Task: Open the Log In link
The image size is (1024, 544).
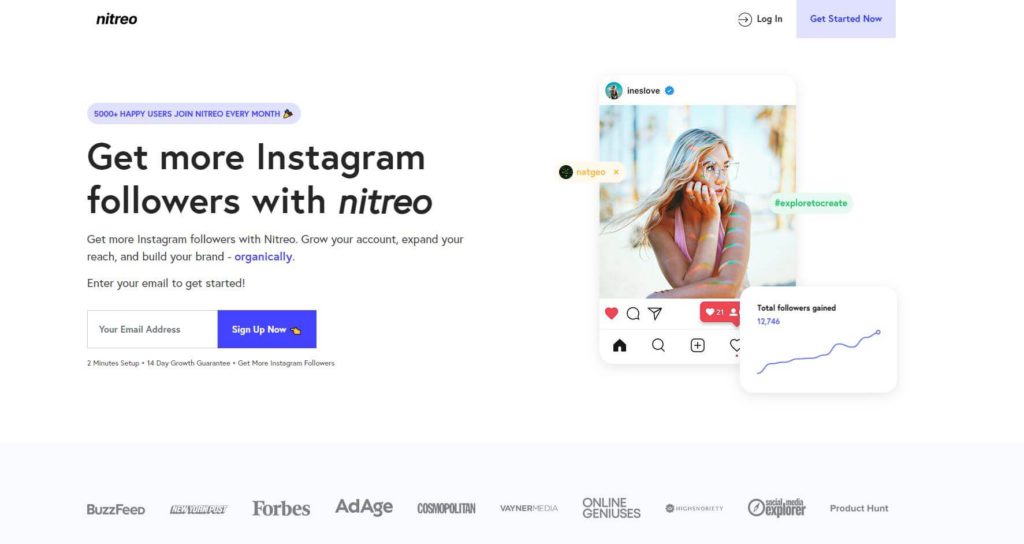Action: coord(760,19)
